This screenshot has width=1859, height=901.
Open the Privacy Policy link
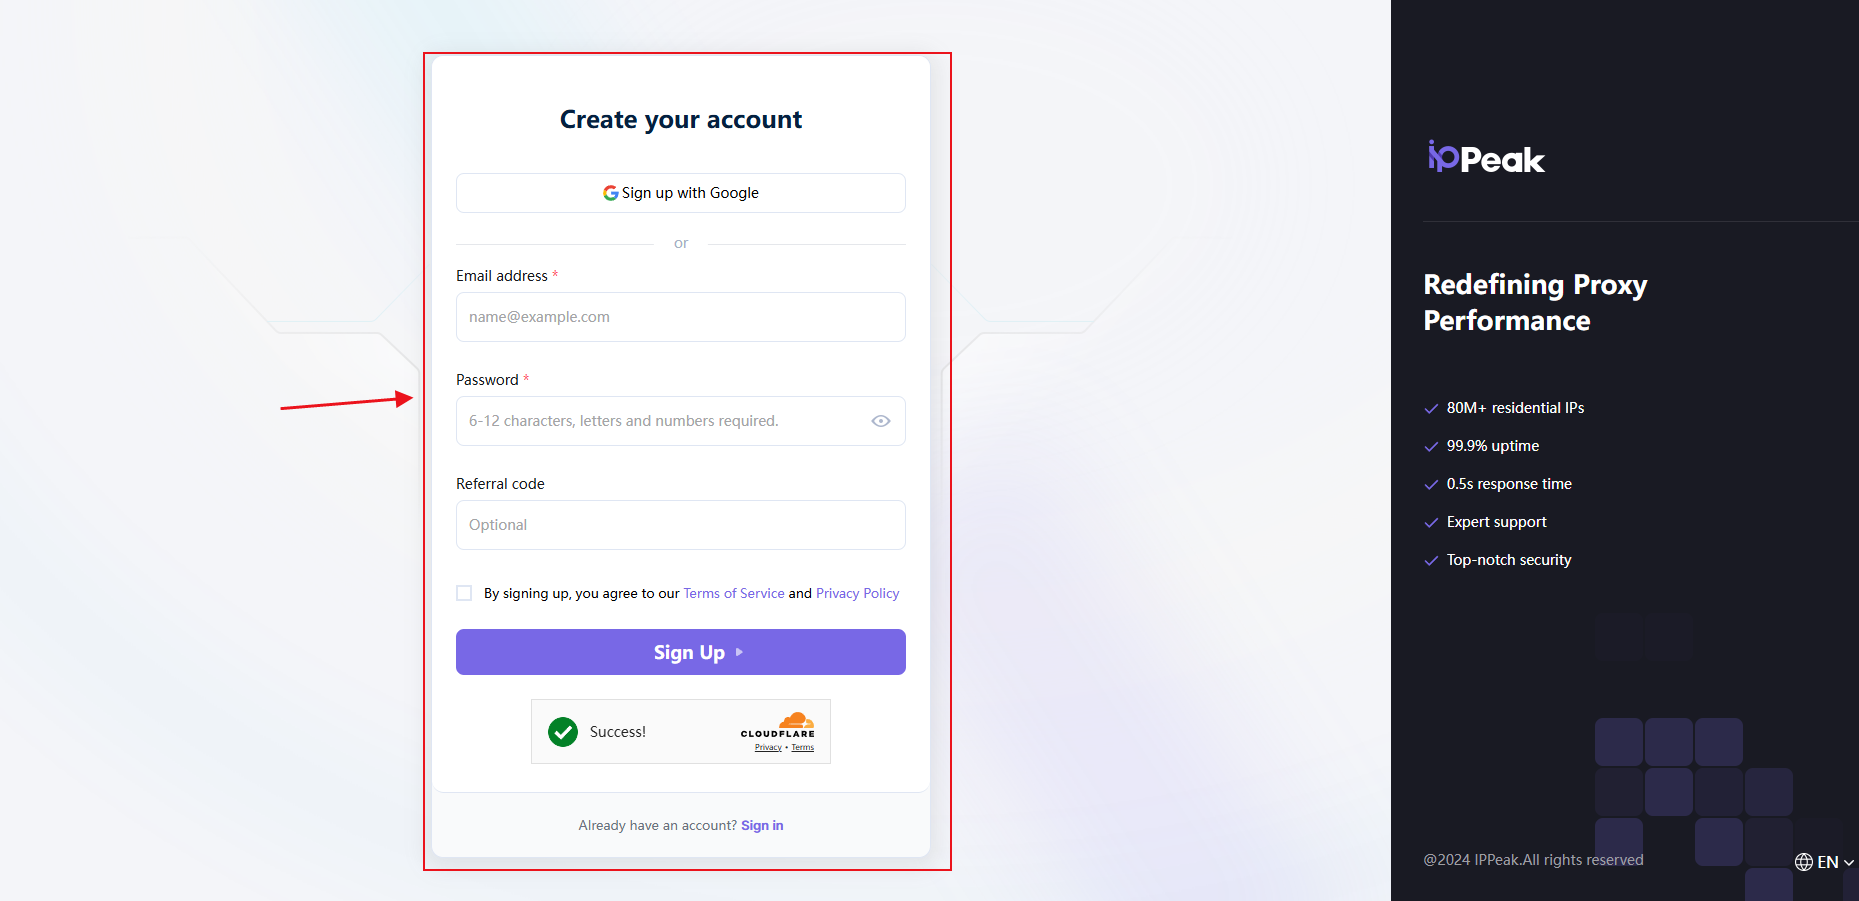(857, 593)
